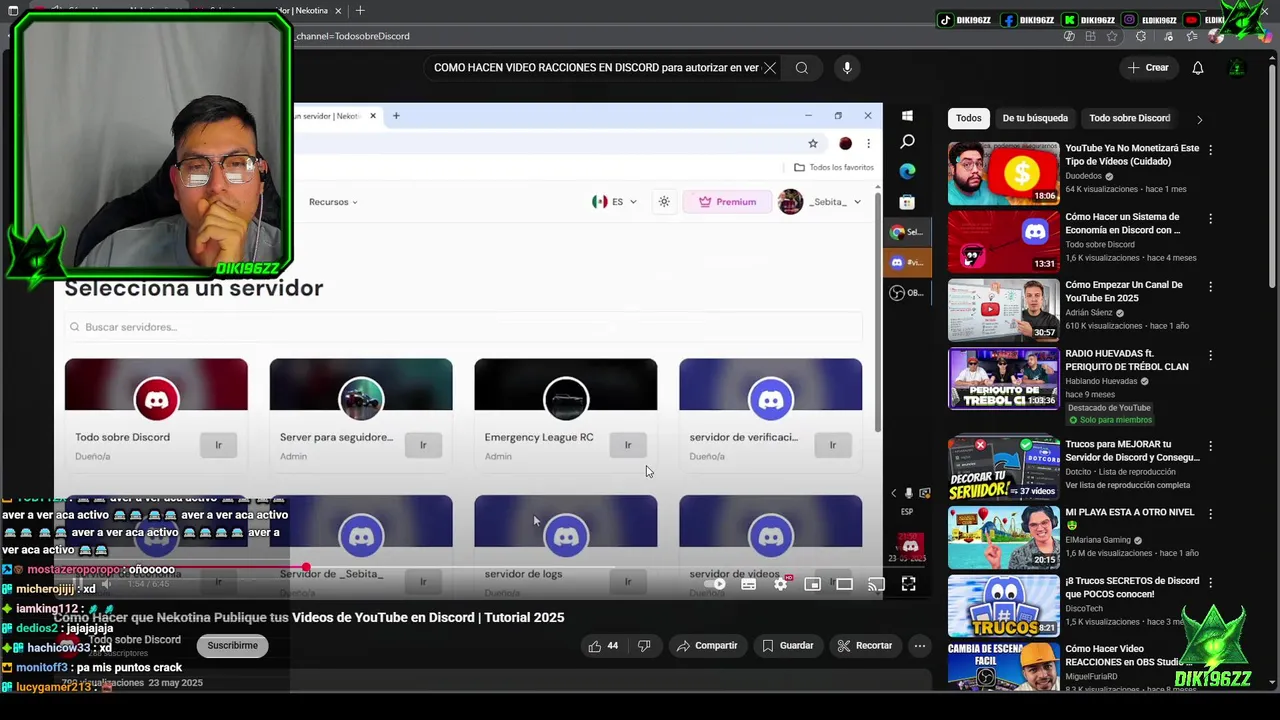The height and width of the screenshot is (720, 1280).
Task: Like the video with 44 likes
Action: [603, 646]
